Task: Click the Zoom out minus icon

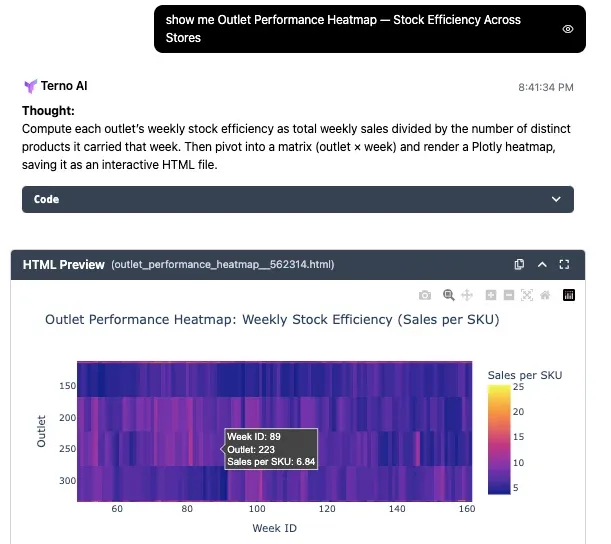Action: click(509, 295)
